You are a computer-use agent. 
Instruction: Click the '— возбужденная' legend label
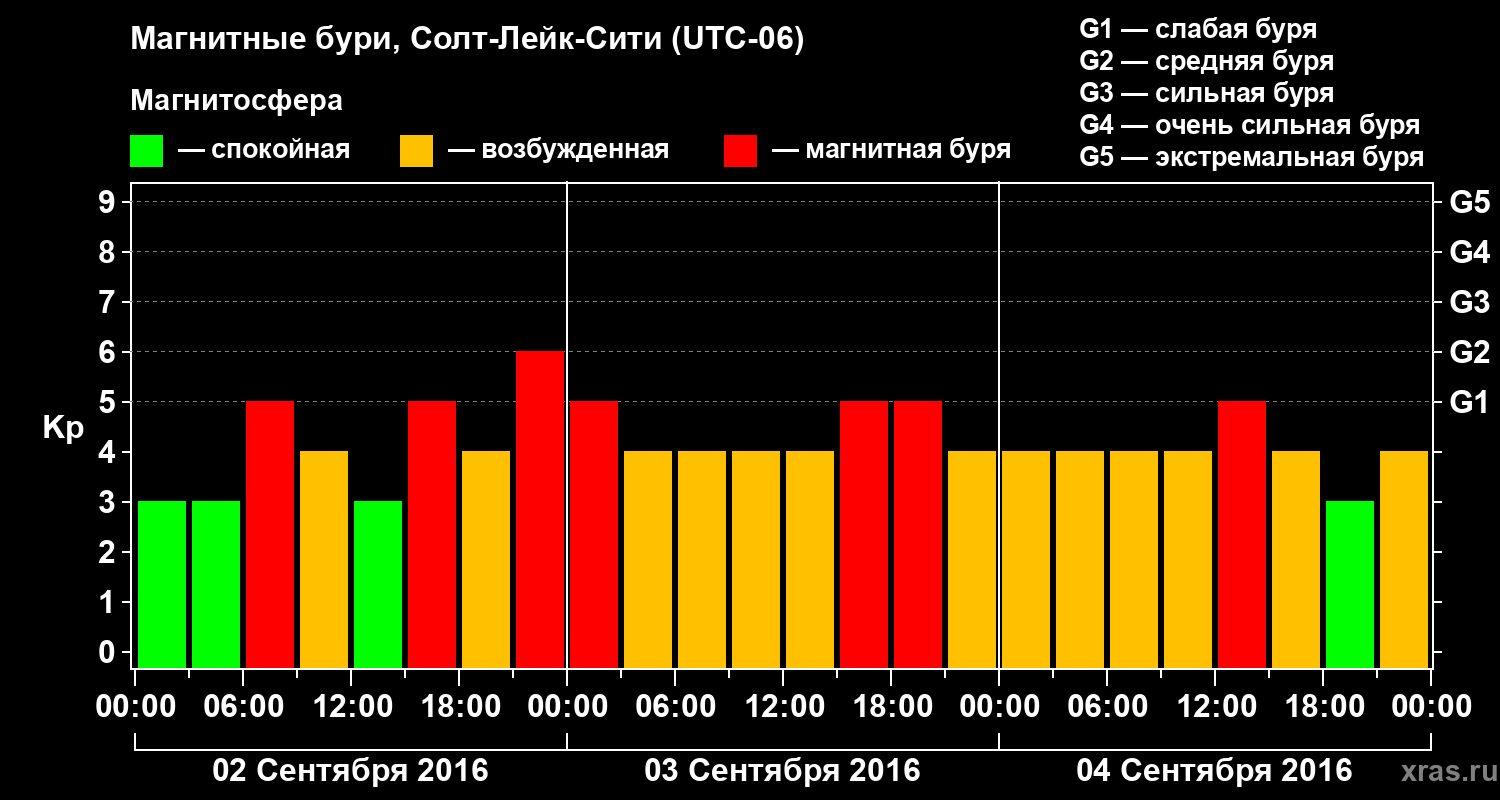click(x=558, y=150)
